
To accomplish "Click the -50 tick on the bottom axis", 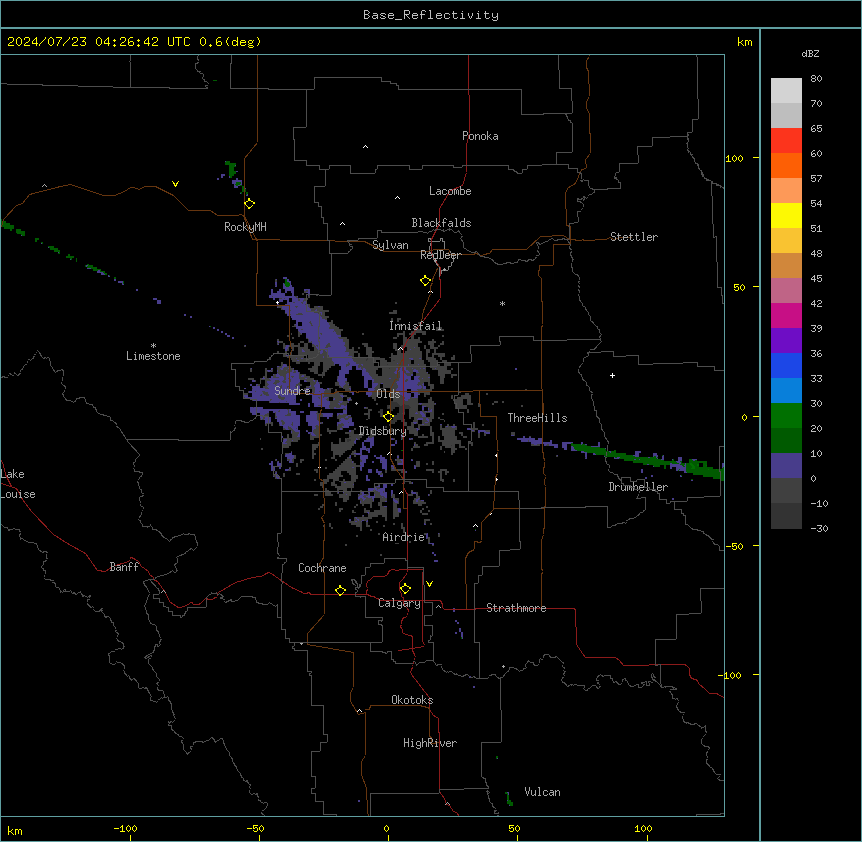I will 255,828.
